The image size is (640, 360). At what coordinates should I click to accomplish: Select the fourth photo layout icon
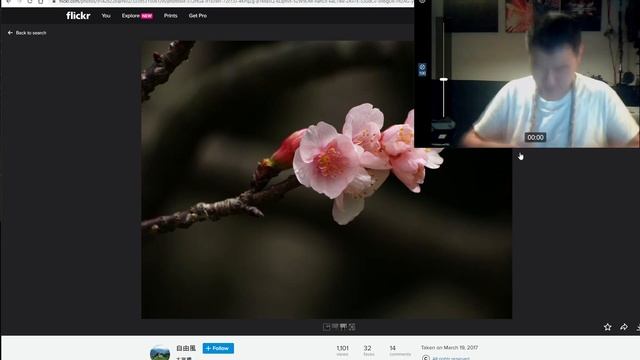(x=352, y=327)
